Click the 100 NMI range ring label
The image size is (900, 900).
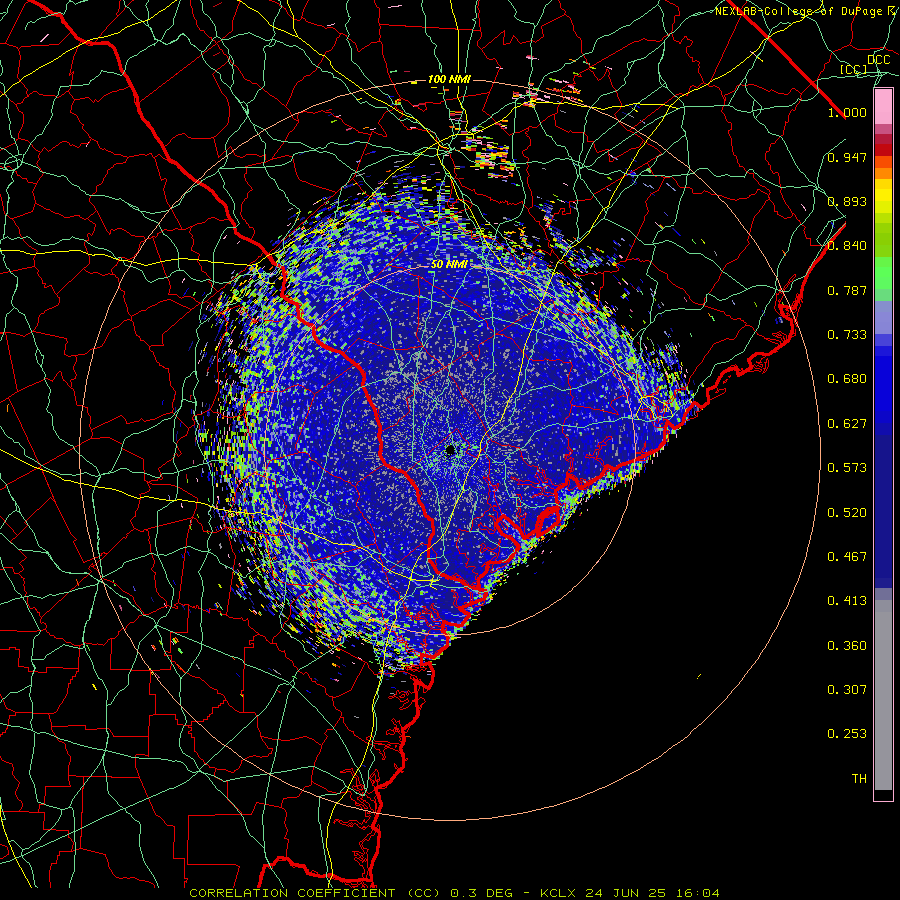449,79
